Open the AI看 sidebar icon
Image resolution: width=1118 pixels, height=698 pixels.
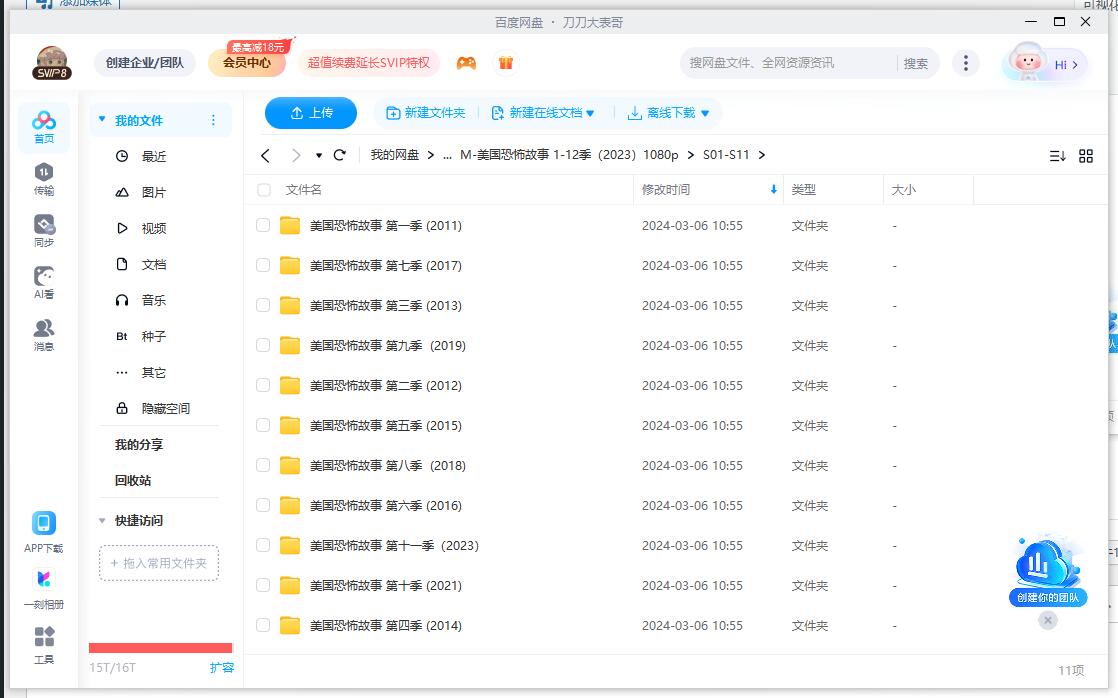point(43,283)
